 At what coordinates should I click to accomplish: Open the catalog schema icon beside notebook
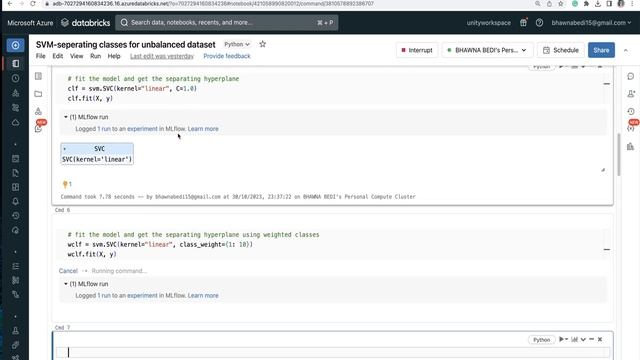[x=38, y=111]
